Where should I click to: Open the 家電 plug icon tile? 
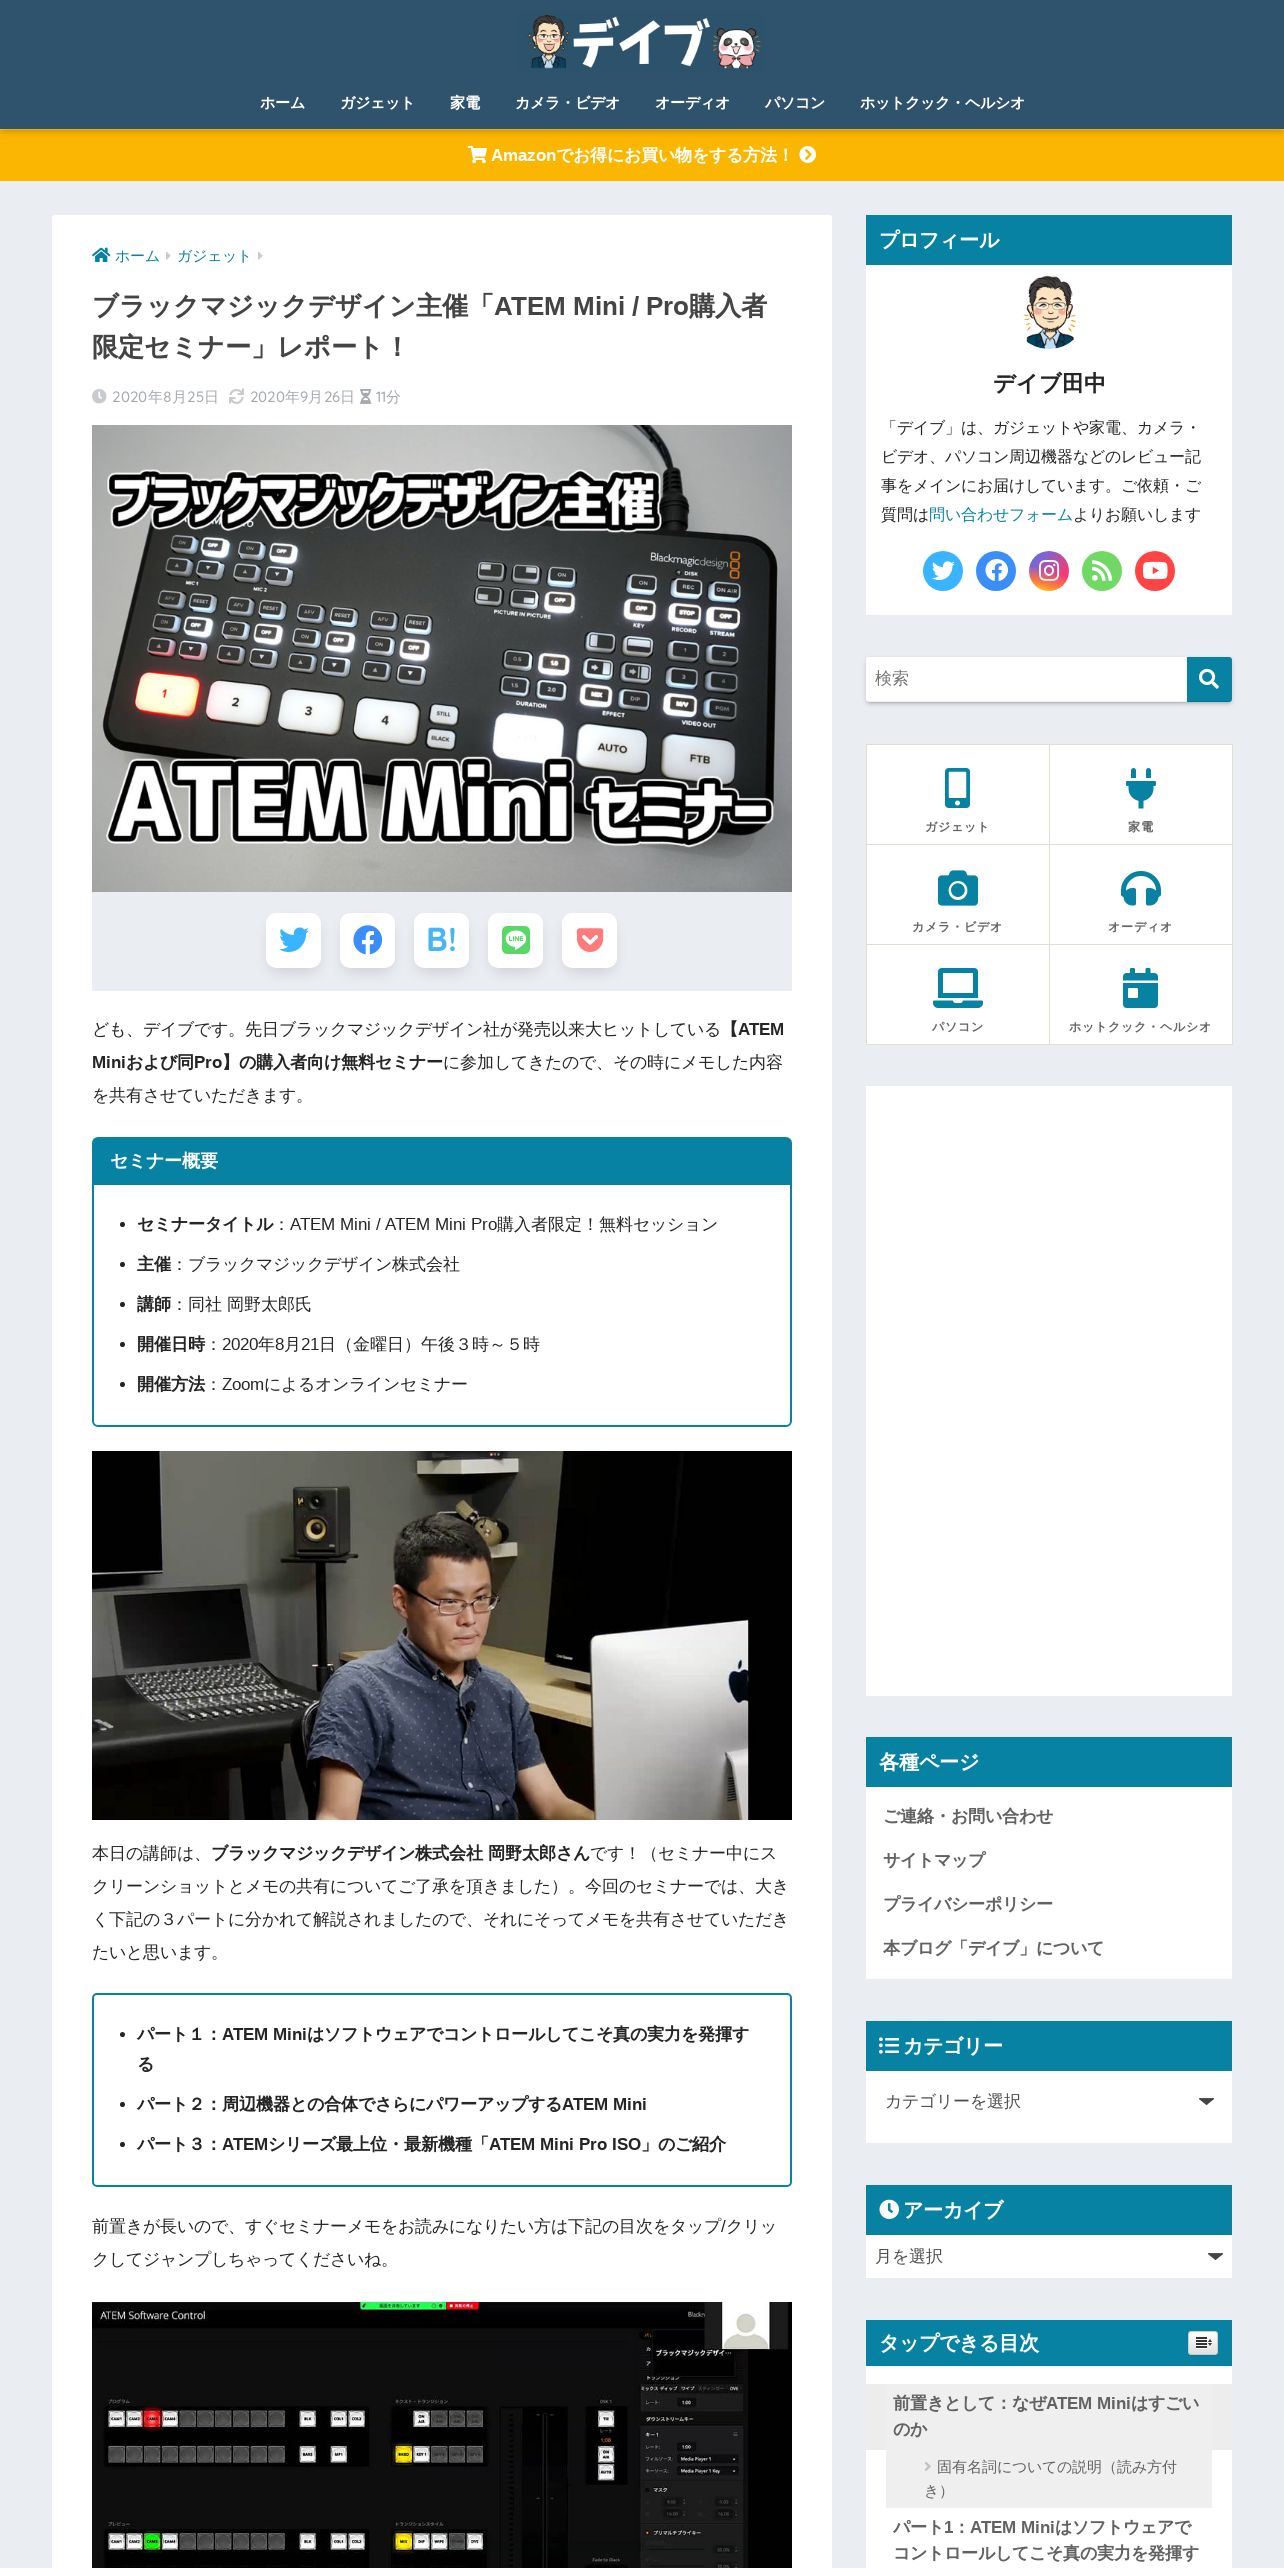1141,795
